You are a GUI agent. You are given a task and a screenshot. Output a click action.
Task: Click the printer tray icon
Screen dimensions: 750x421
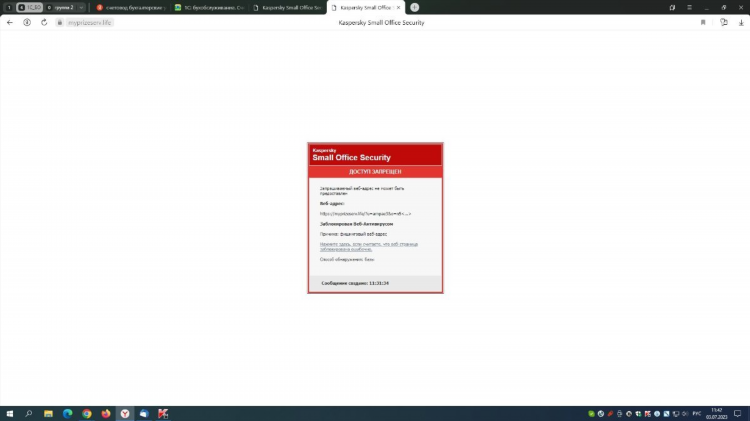click(619, 414)
